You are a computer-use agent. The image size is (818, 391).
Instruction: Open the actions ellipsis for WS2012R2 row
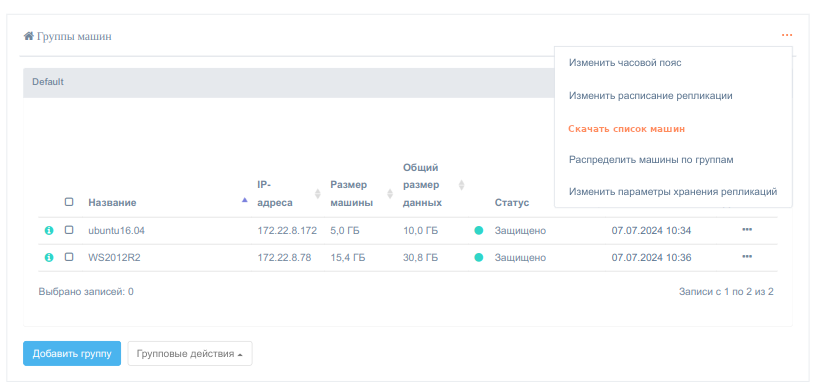tap(747, 257)
